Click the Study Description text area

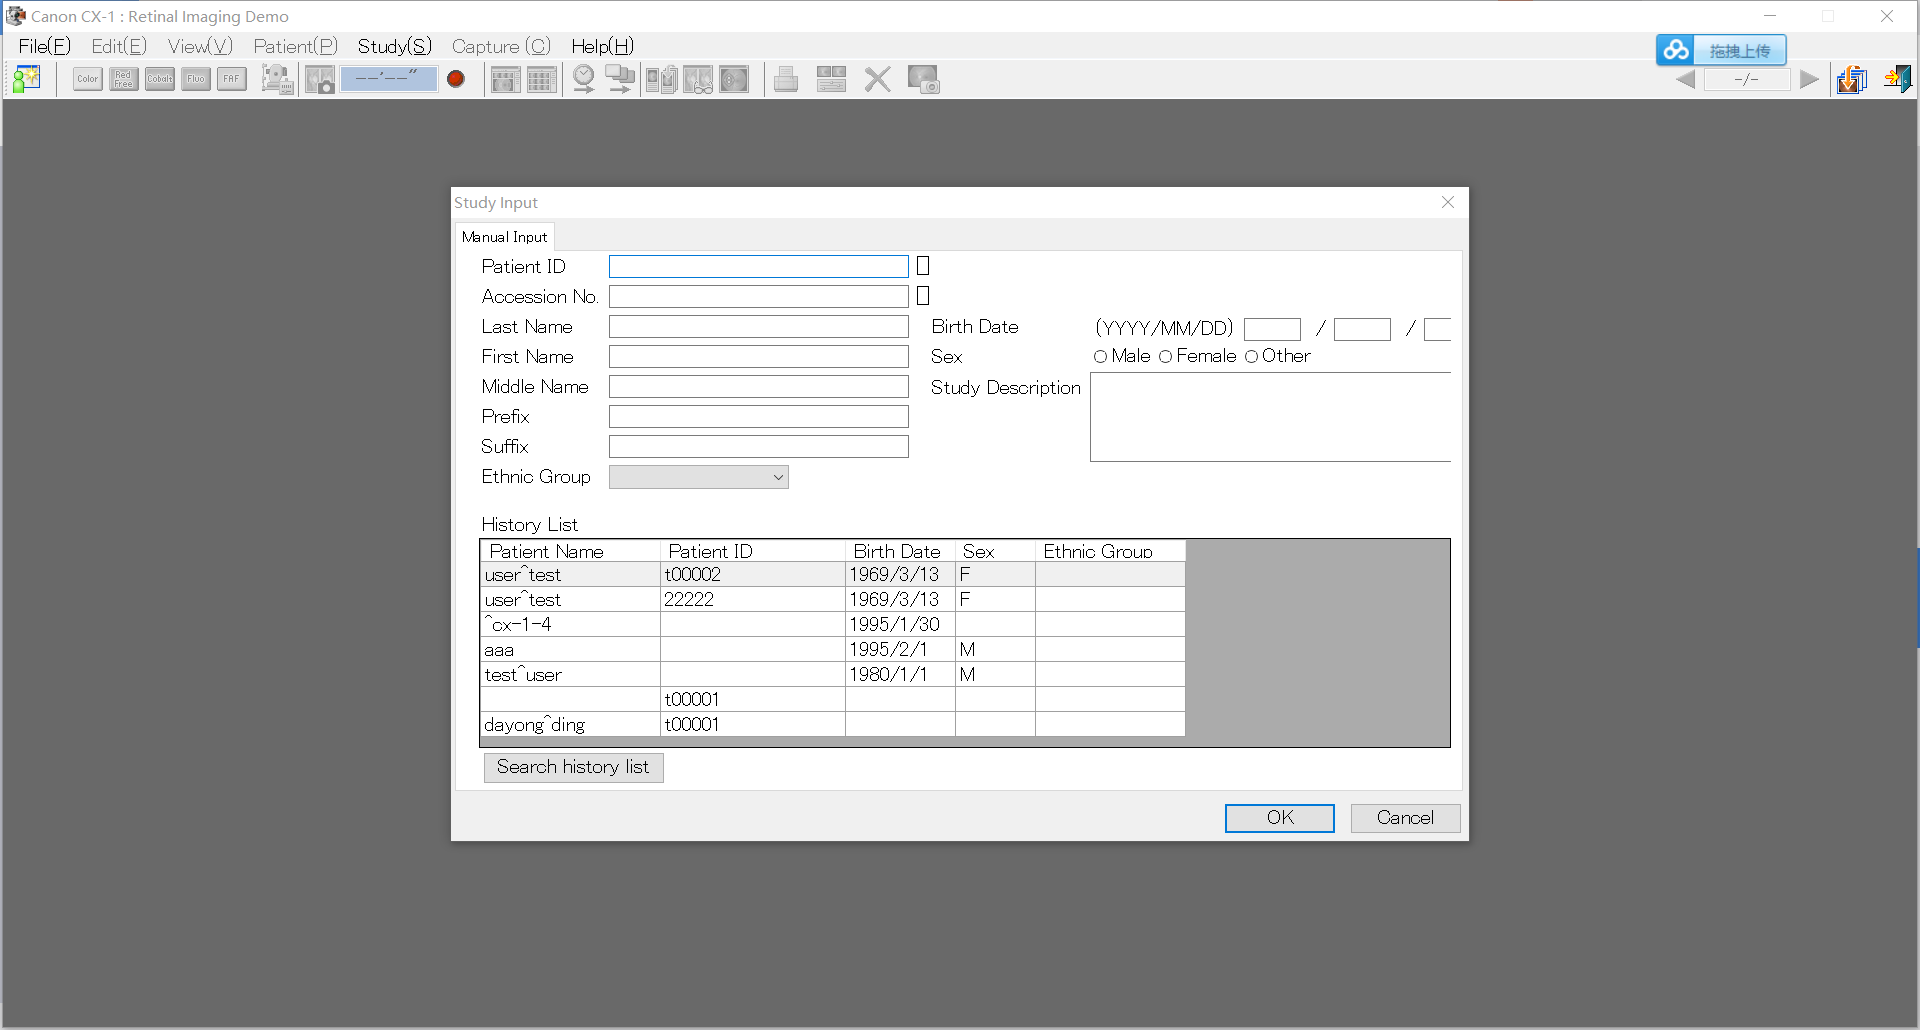coord(1270,417)
